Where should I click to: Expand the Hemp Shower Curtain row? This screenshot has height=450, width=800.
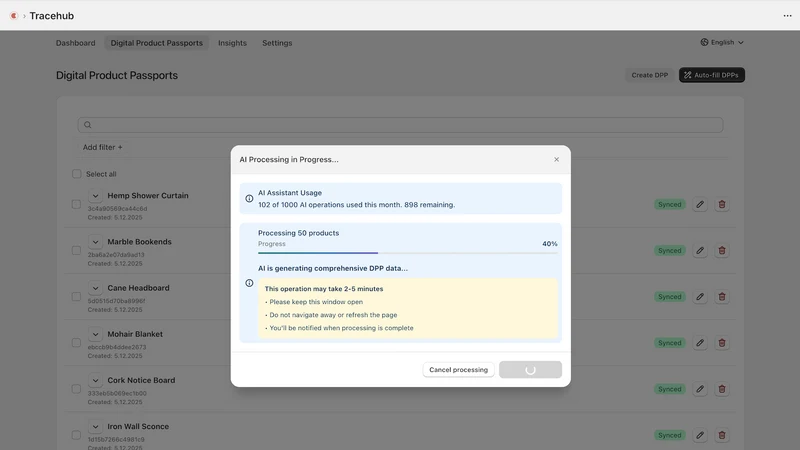pyautogui.click(x=95, y=196)
